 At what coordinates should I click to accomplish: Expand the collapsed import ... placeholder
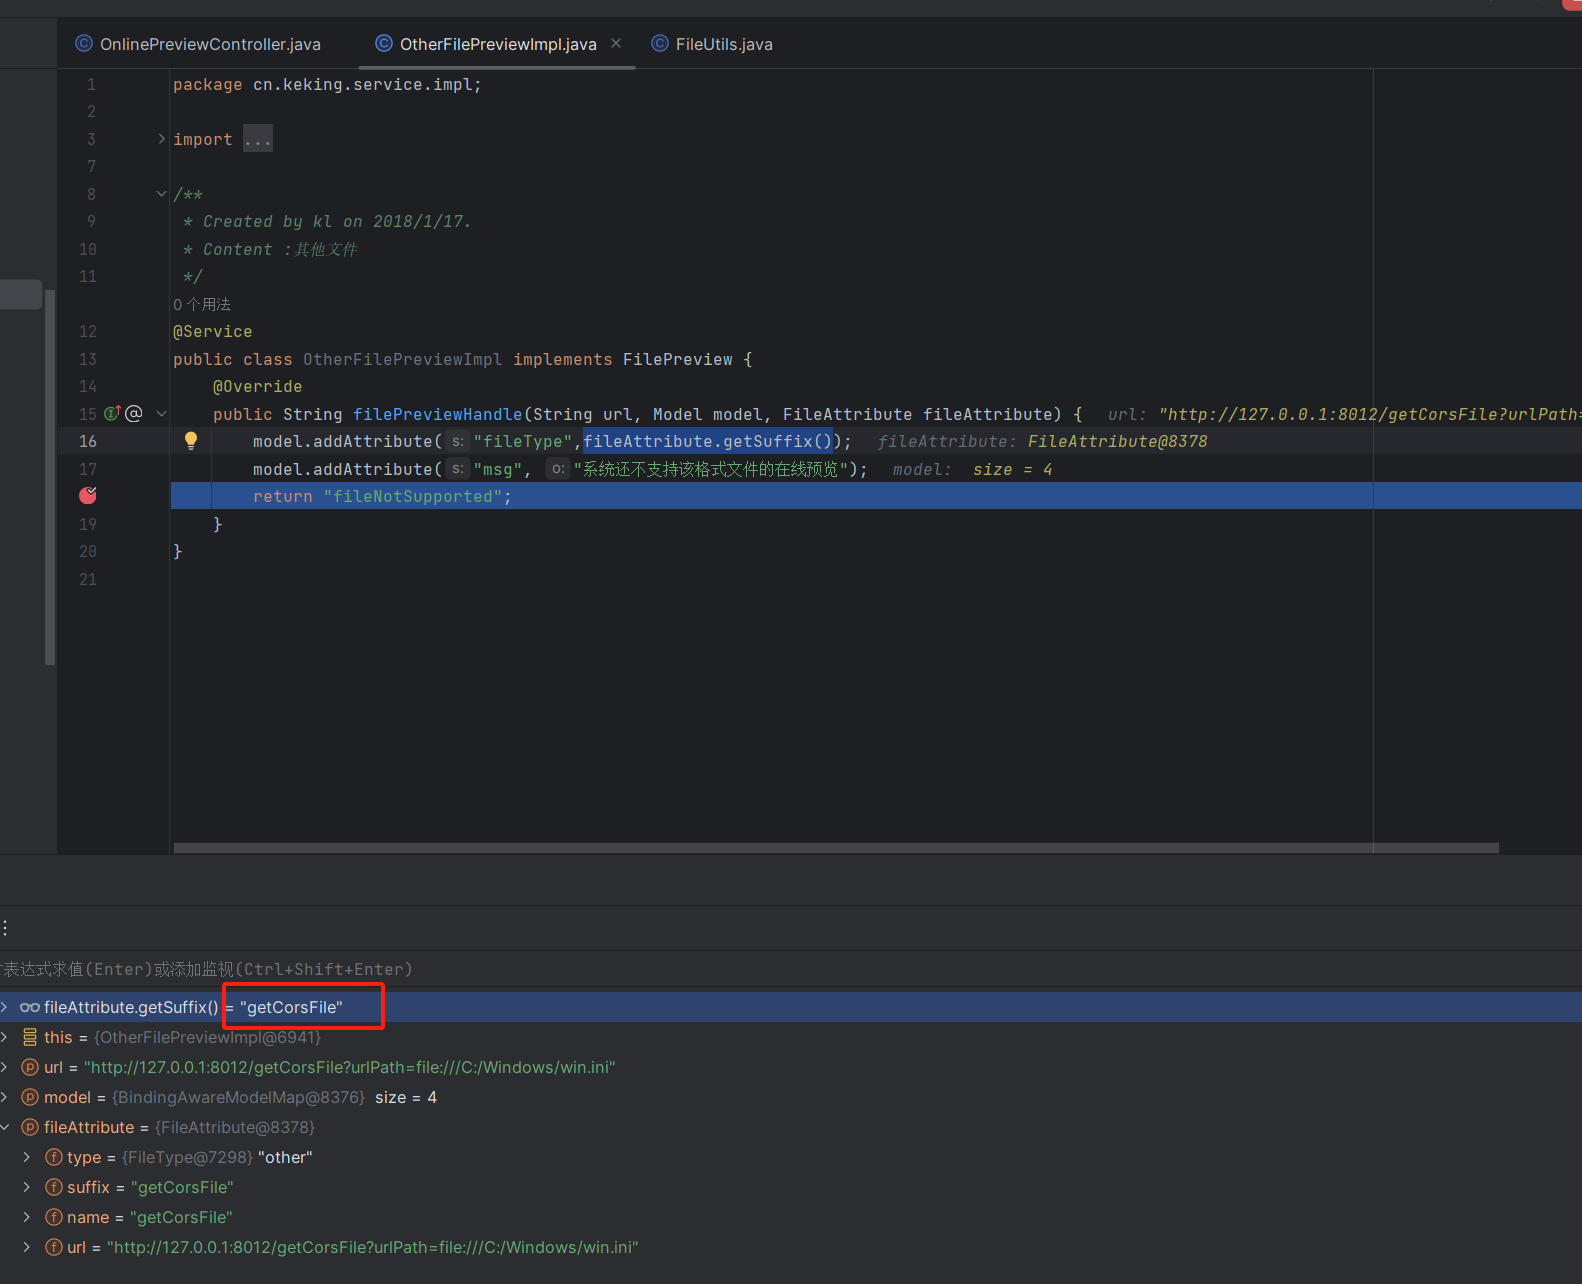pos(258,139)
